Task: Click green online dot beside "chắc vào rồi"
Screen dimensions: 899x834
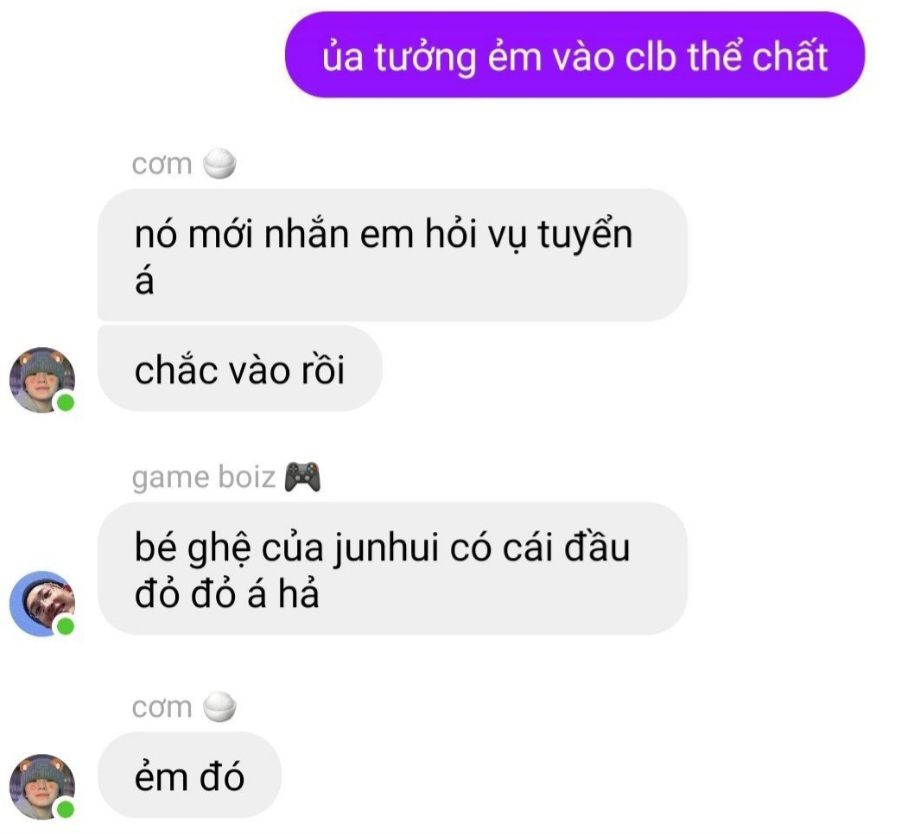Action: coord(65,402)
